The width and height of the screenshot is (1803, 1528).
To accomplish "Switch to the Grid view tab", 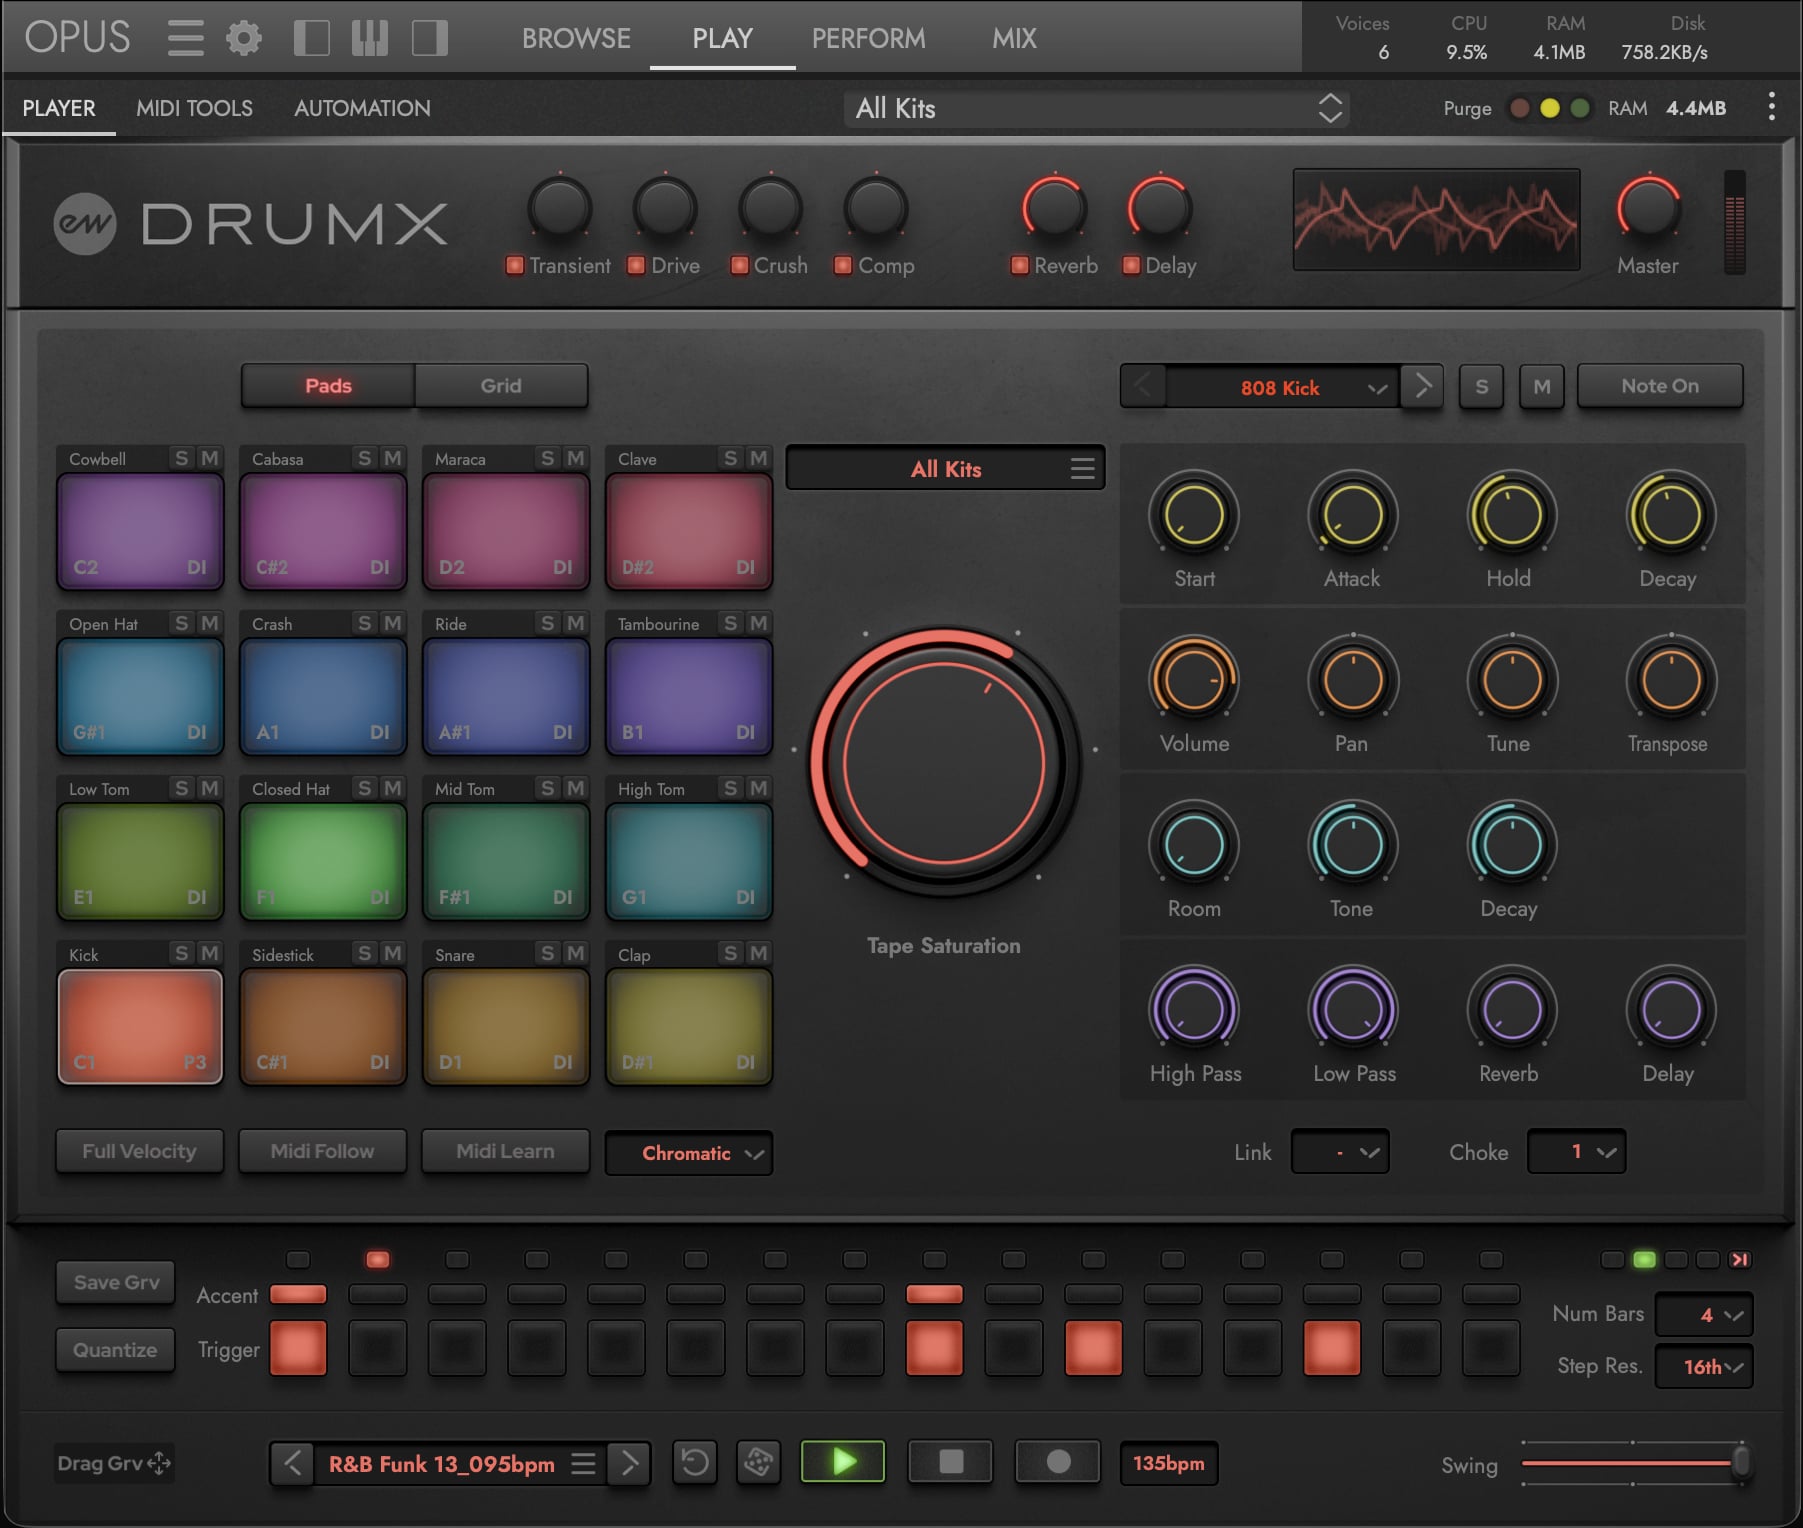I will [501, 386].
